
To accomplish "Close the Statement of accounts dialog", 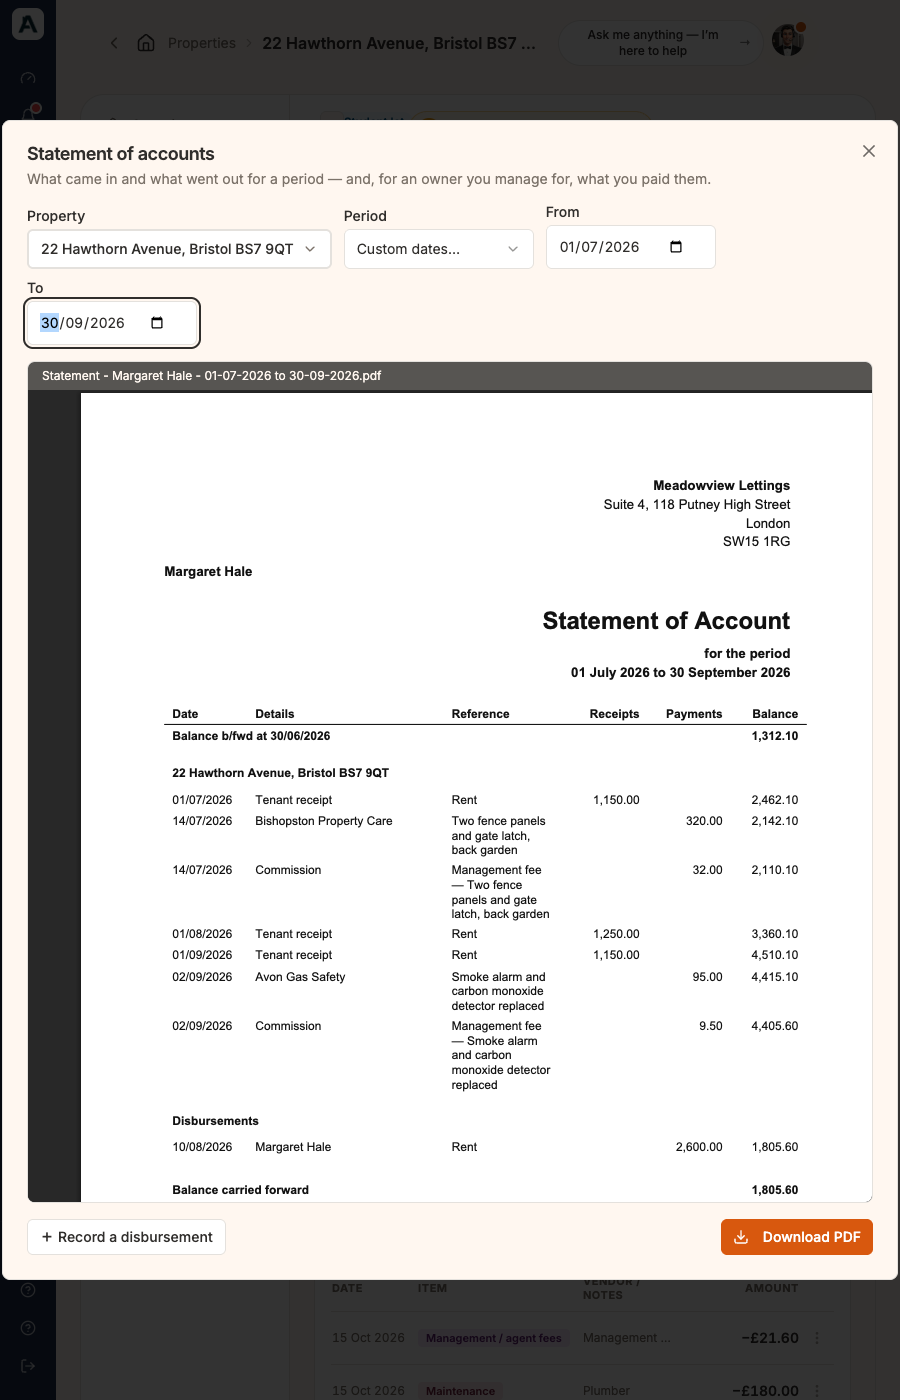I will (869, 151).
